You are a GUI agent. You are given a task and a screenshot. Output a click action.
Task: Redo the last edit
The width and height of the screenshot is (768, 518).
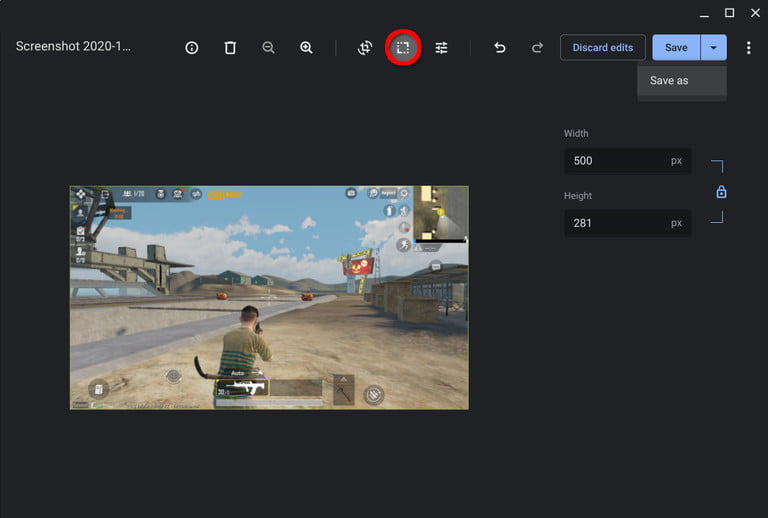[537, 47]
